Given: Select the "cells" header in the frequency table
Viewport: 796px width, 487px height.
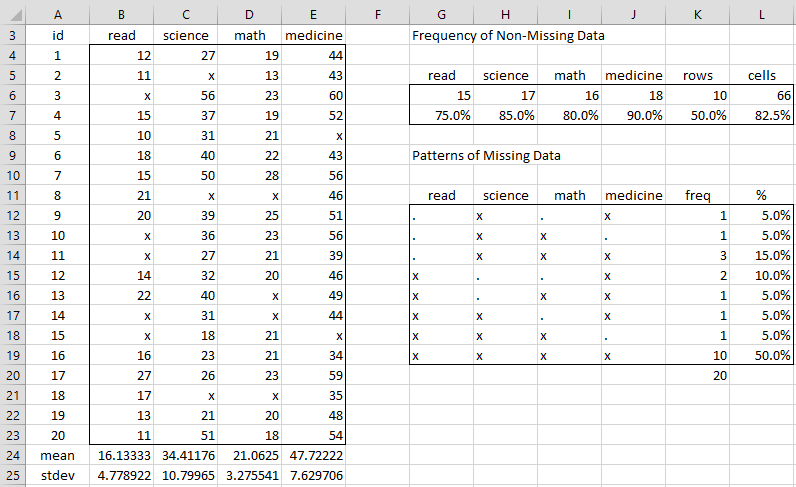Looking at the screenshot, I should [762, 75].
